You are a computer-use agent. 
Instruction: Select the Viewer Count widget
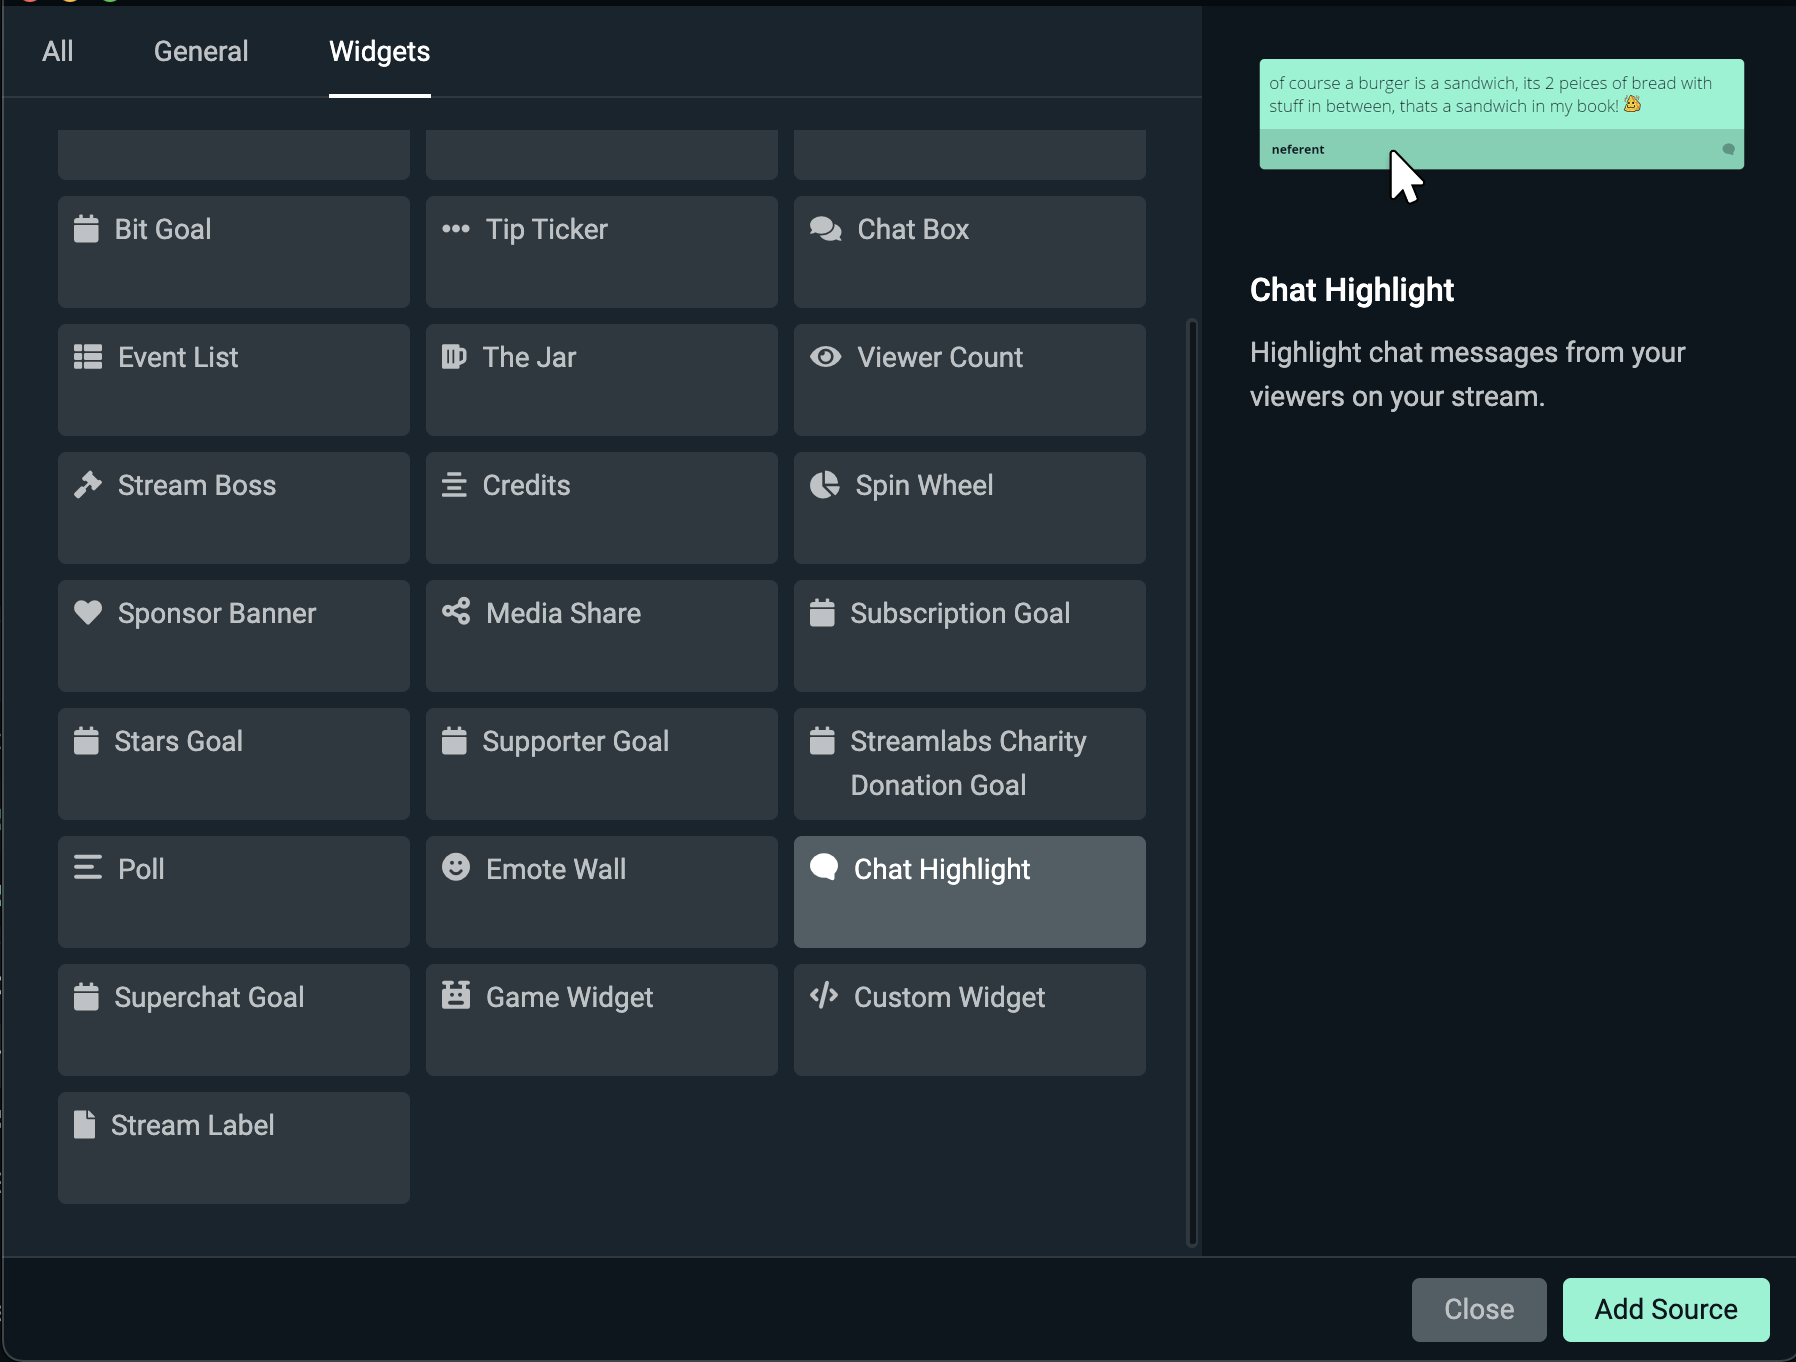click(968, 379)
